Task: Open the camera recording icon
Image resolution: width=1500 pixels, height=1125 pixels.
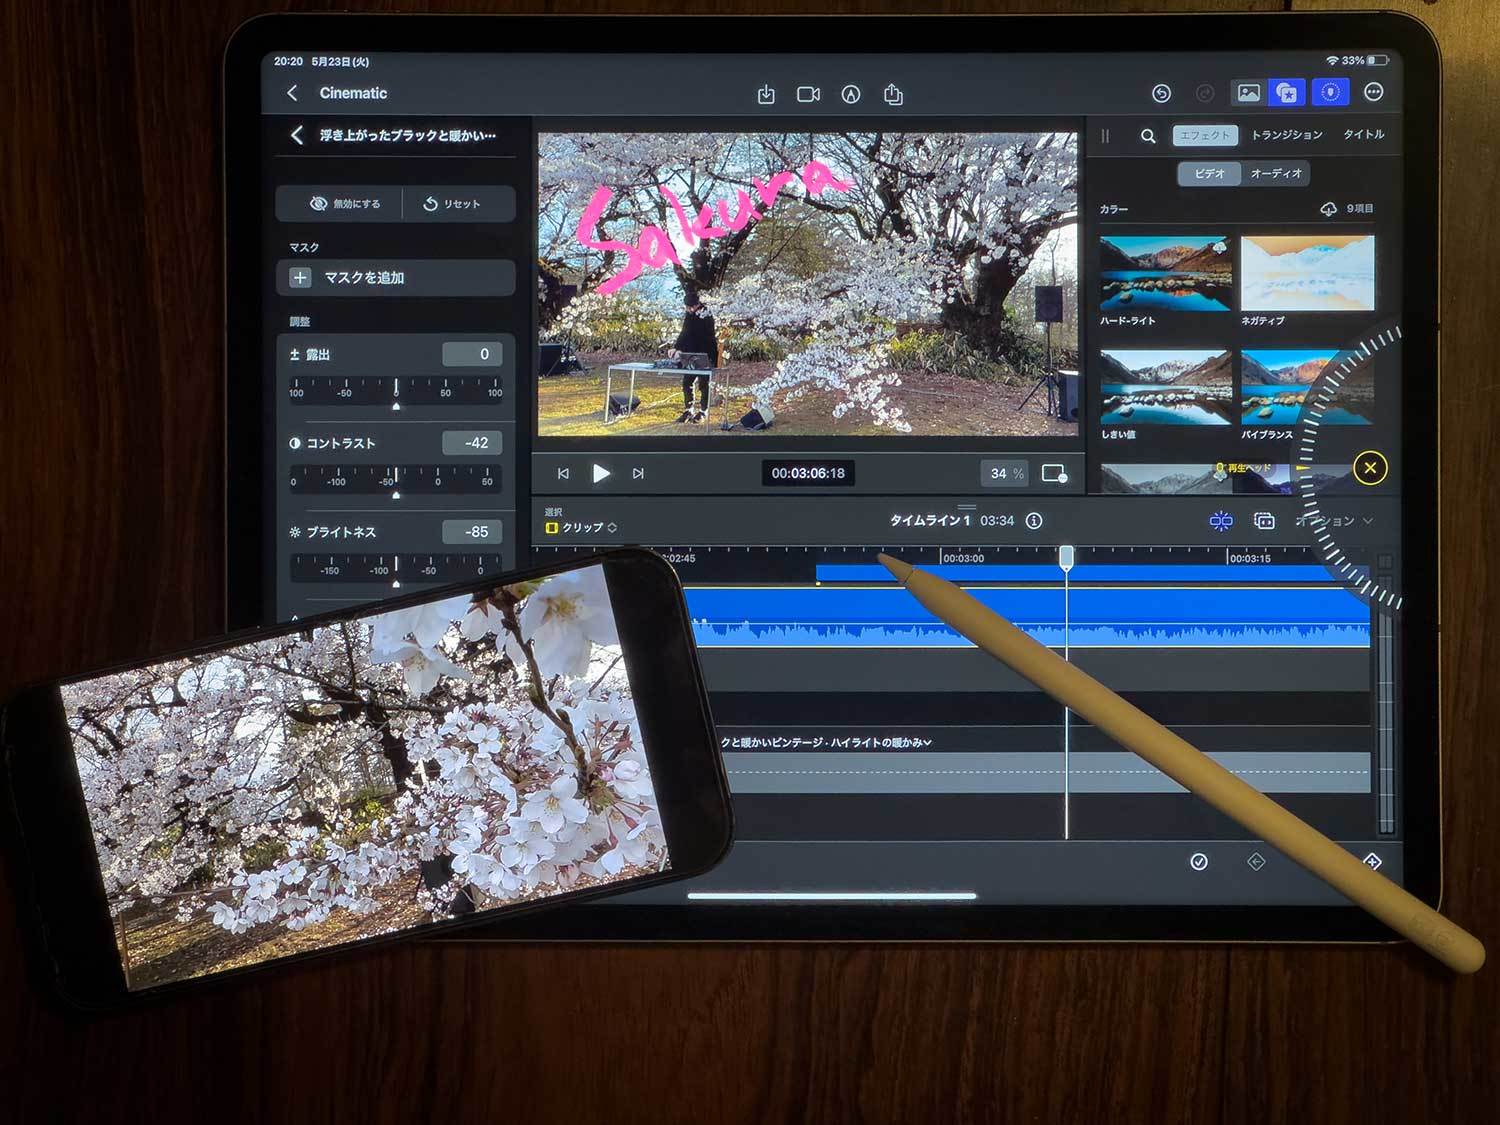Action: click(x=808, y=94)
